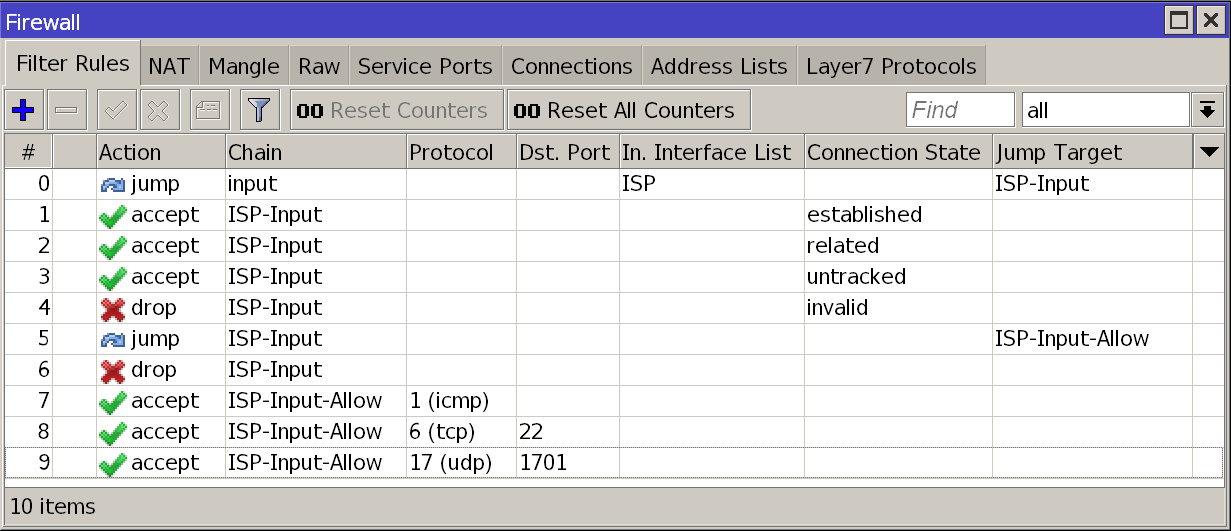Click Reset All Counters button
The height and width of the screenshot is (531, 1231).
[x=629, y=110]
